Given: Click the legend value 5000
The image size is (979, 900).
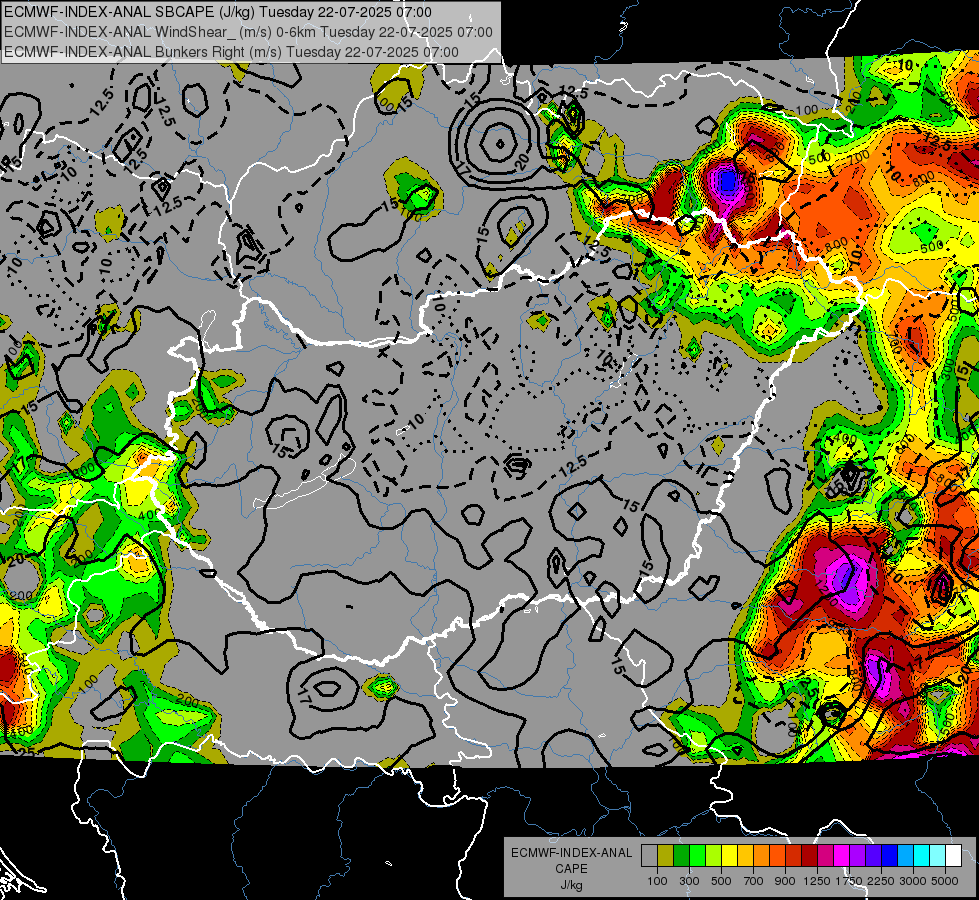Looking at the screenshot, I should tap(945, 881).
